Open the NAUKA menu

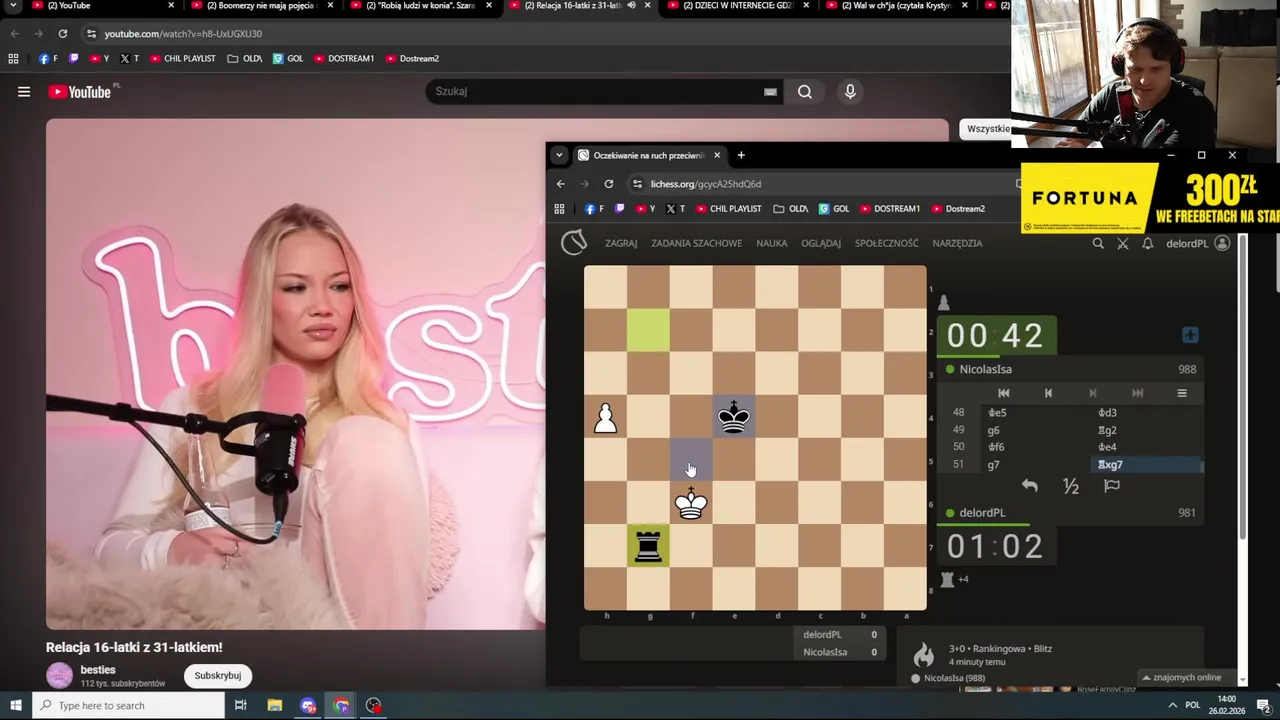coord(771,243)
